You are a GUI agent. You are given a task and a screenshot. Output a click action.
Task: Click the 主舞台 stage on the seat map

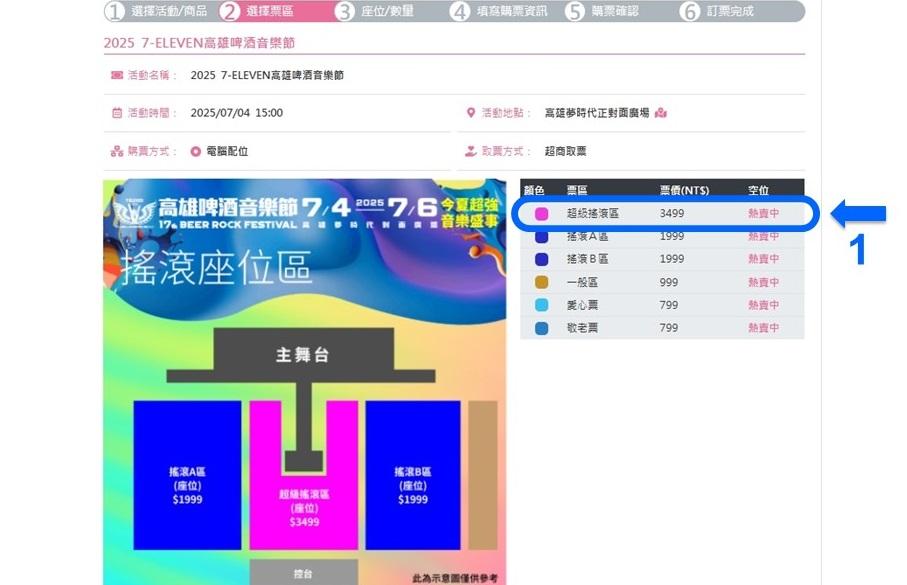pyautogui.click(x=303, y=354)
